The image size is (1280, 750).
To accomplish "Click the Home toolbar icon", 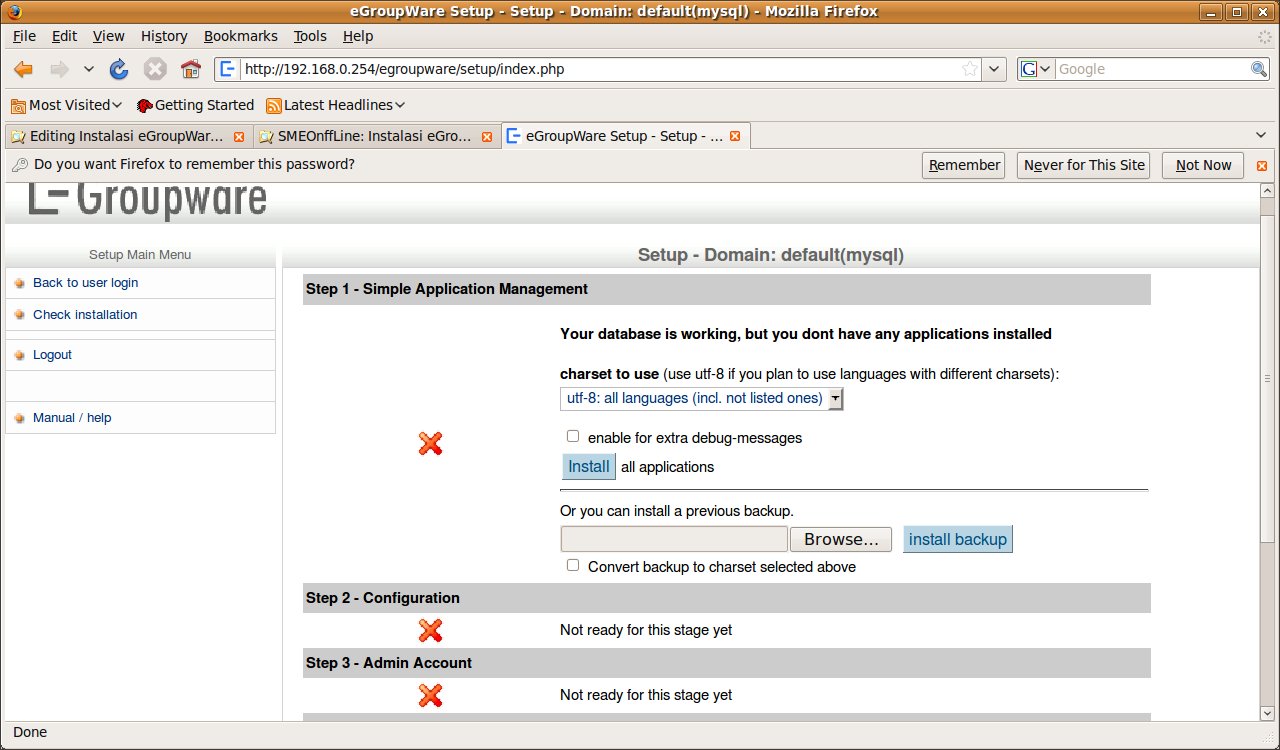I will (x=190, y=69).
